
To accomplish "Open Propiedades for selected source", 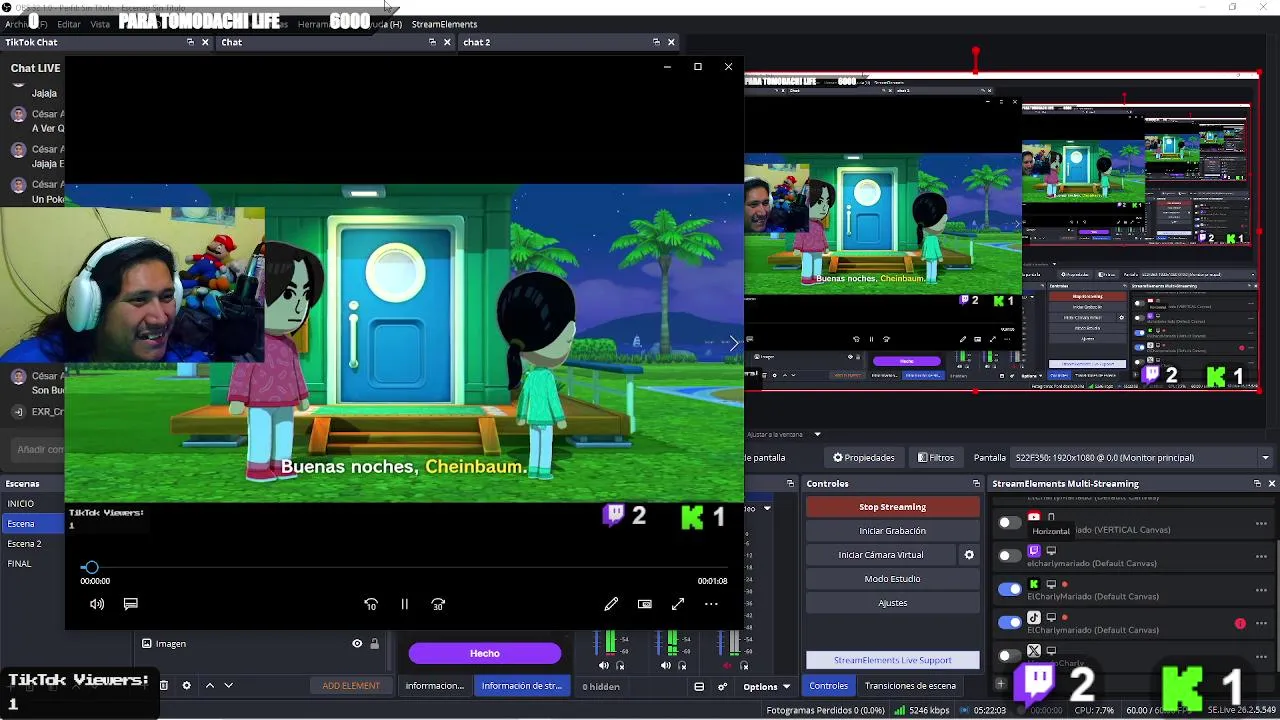I will 864,458.
